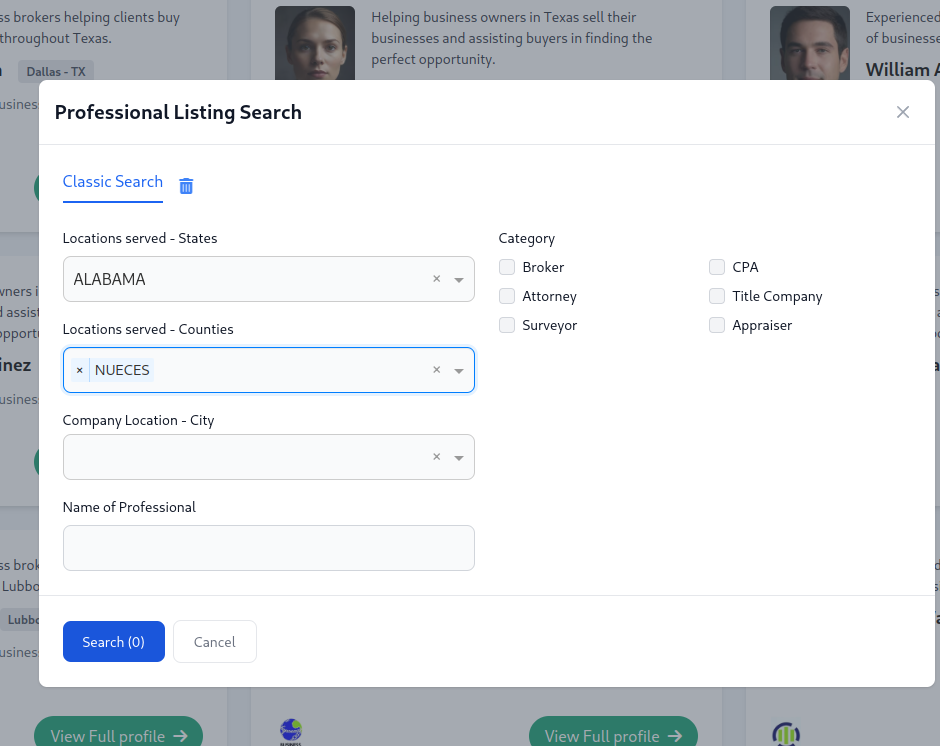The height and width of the screenshot is (746, 940).
Task: Focus the Name of Professional input
Action: (x=268, y=548)
